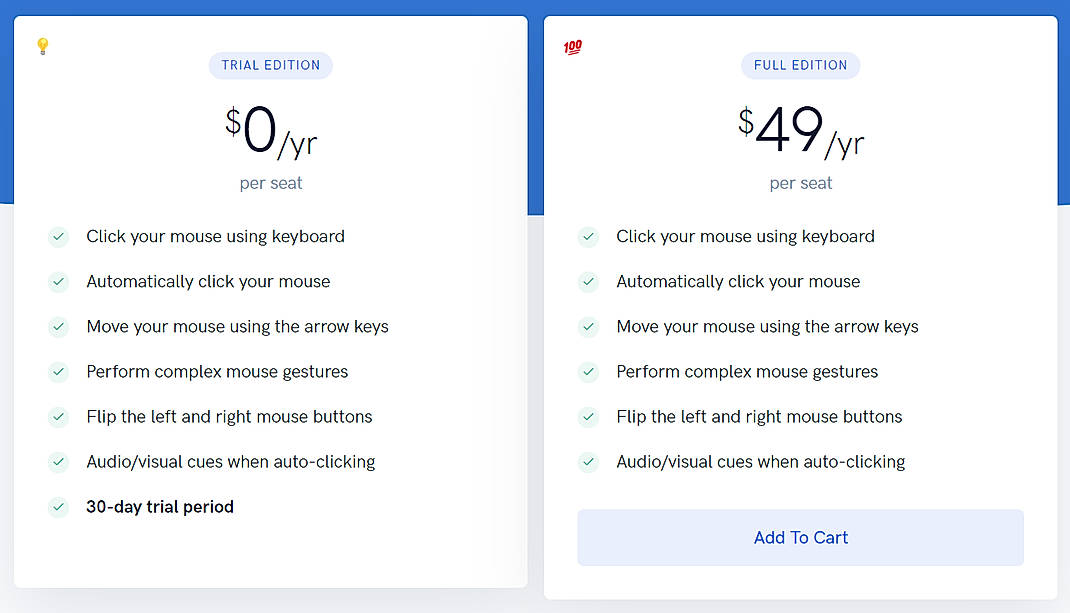Click the lightbulb emoji on the trial card
The width and height of the screenshot is (1070, 613).
coord(42,47)
